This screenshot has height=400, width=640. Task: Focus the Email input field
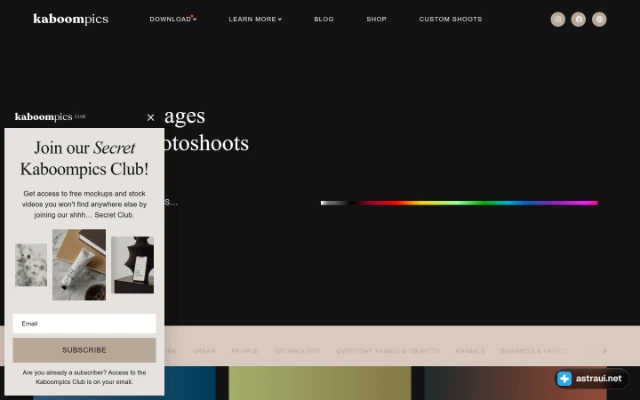point(84,324)
